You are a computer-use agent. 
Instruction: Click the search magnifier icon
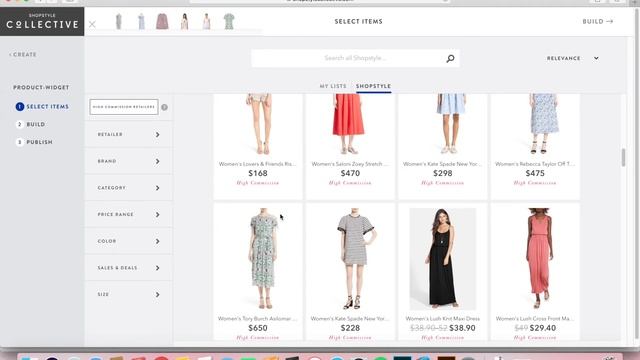450,58
